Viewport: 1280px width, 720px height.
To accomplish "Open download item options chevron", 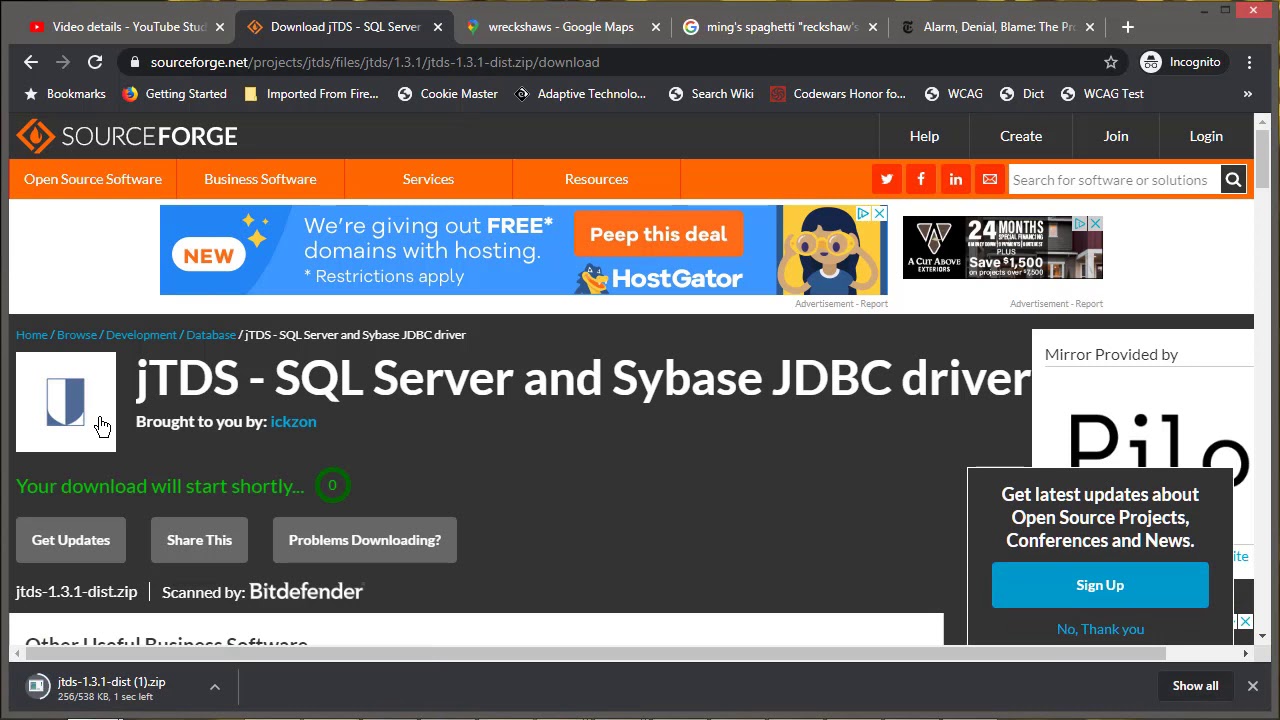I will (x=214, y=687).
